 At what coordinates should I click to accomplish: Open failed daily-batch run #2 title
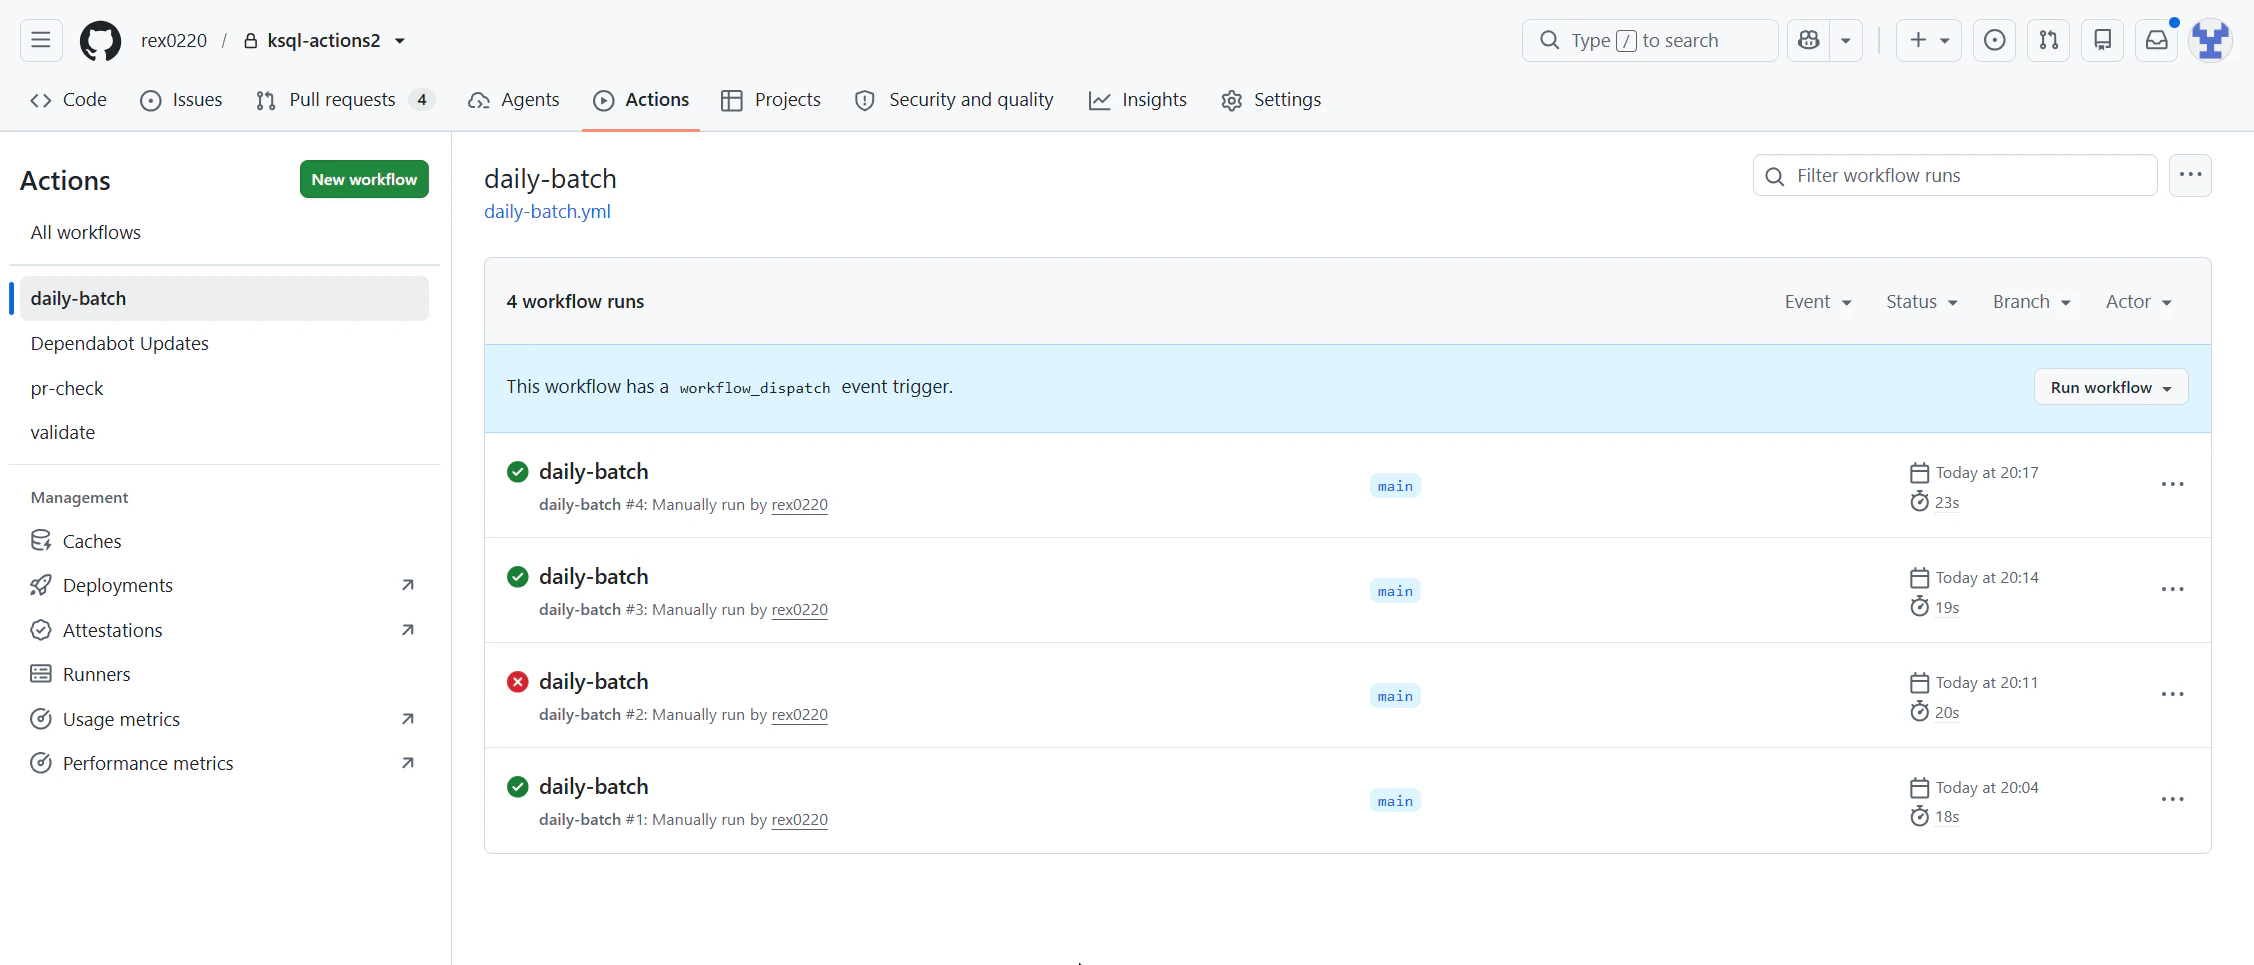pos(594,682)
